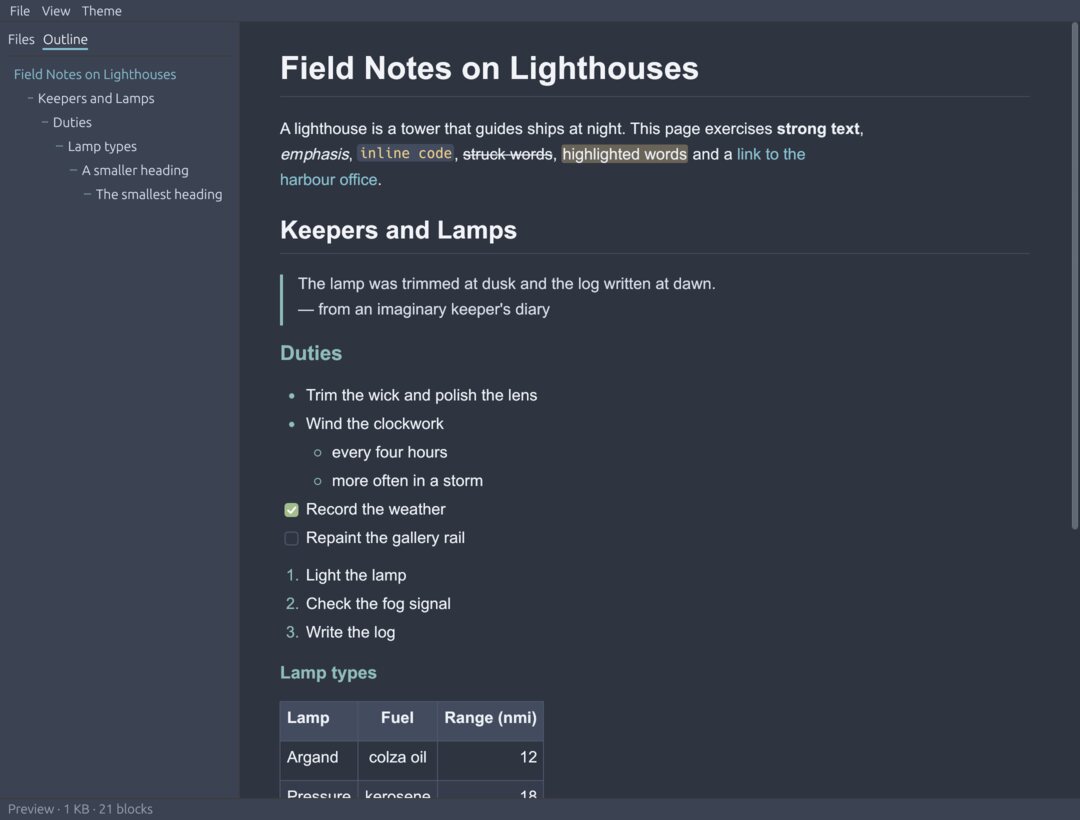Screen dimensions: 1080x820
Task: Go to Duties in the outline
Action: [x=72, y=123]
